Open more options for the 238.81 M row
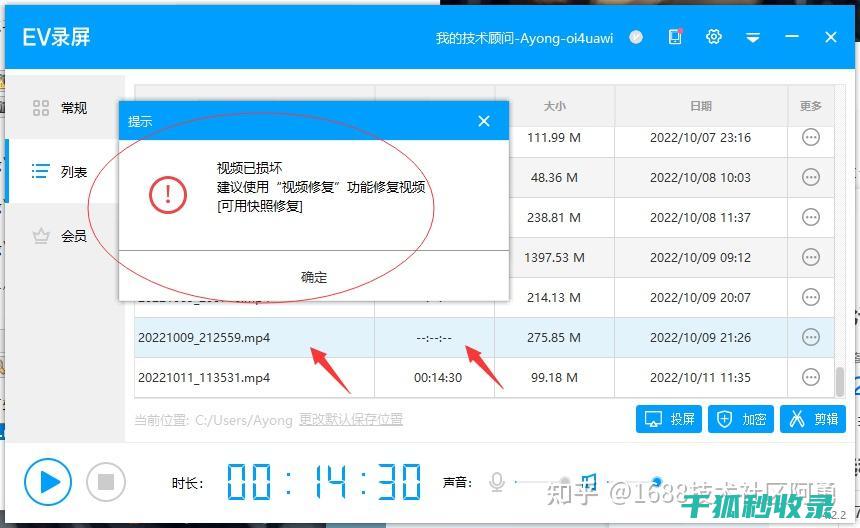This screenshot has width=860, height=528. [811, 217]
